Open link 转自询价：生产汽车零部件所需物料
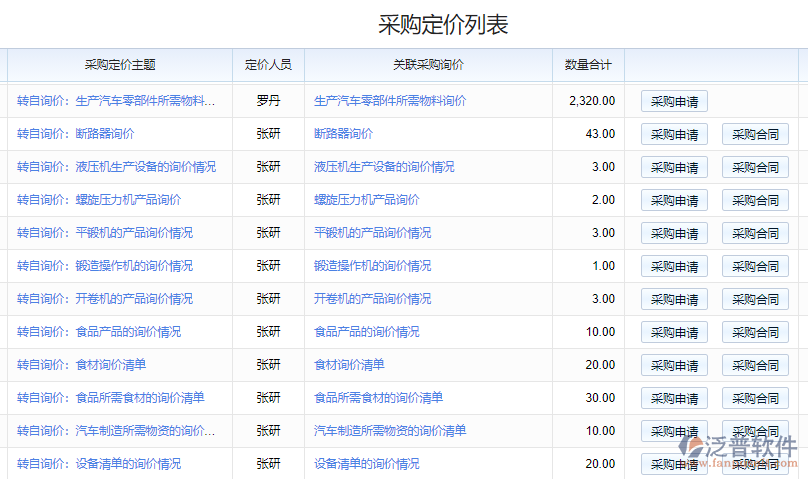Image resolution: width=808 pixels, height=479 pixels. tap(116, 101)
